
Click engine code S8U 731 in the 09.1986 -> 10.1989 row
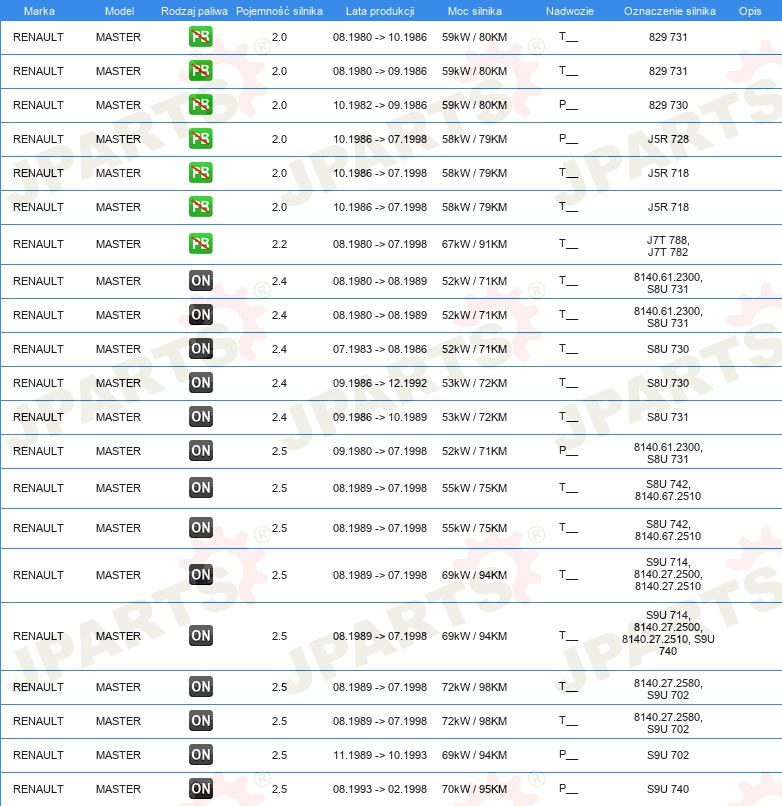pyautogui.click(x=668, y=417)
